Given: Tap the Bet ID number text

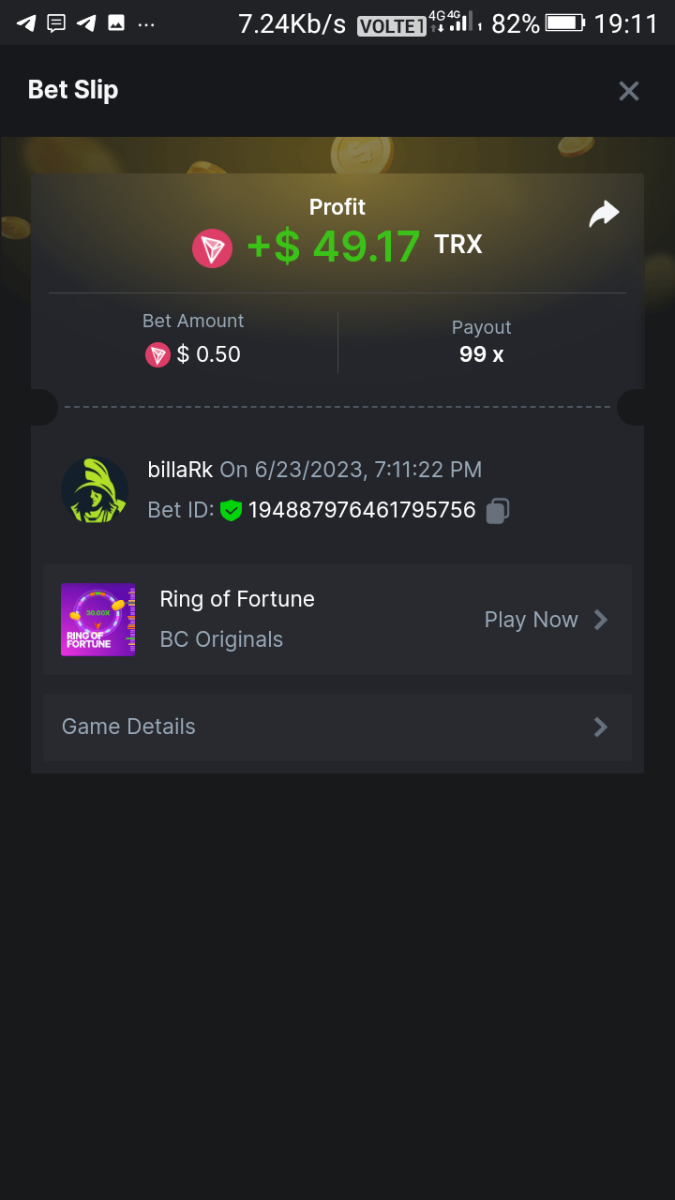Looking at the screenshot, I should [x=361, y=510].
